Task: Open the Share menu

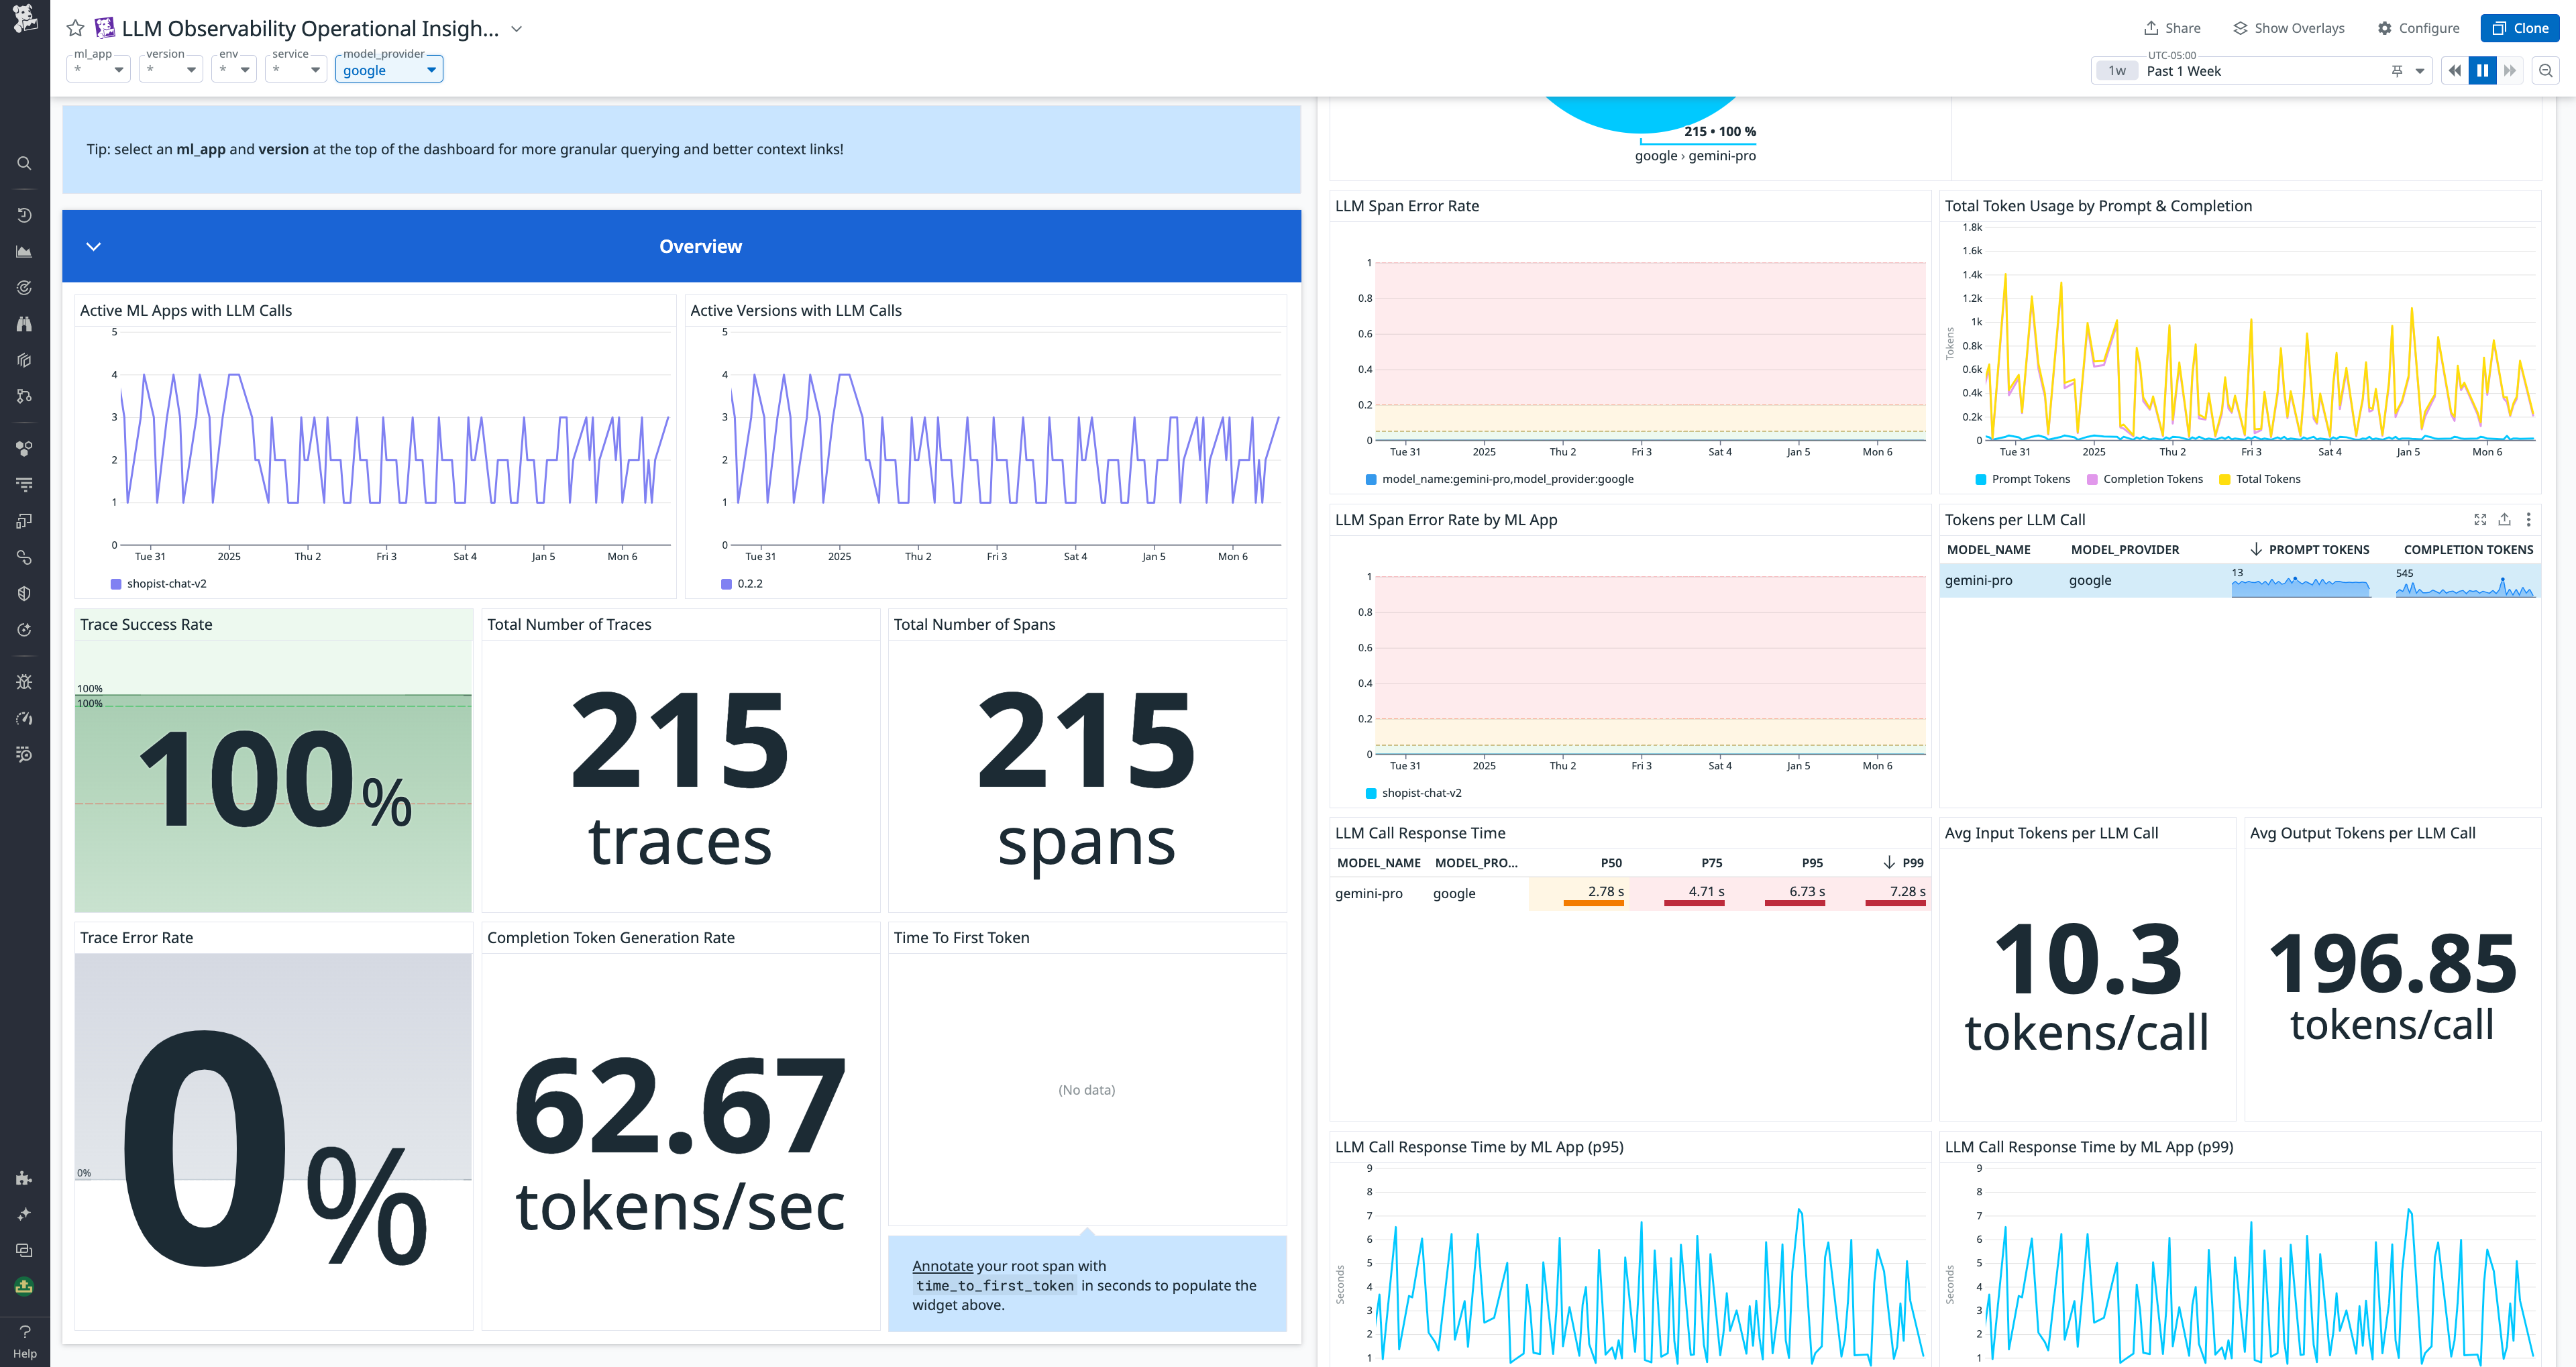Action: [x=2171, y=28]
